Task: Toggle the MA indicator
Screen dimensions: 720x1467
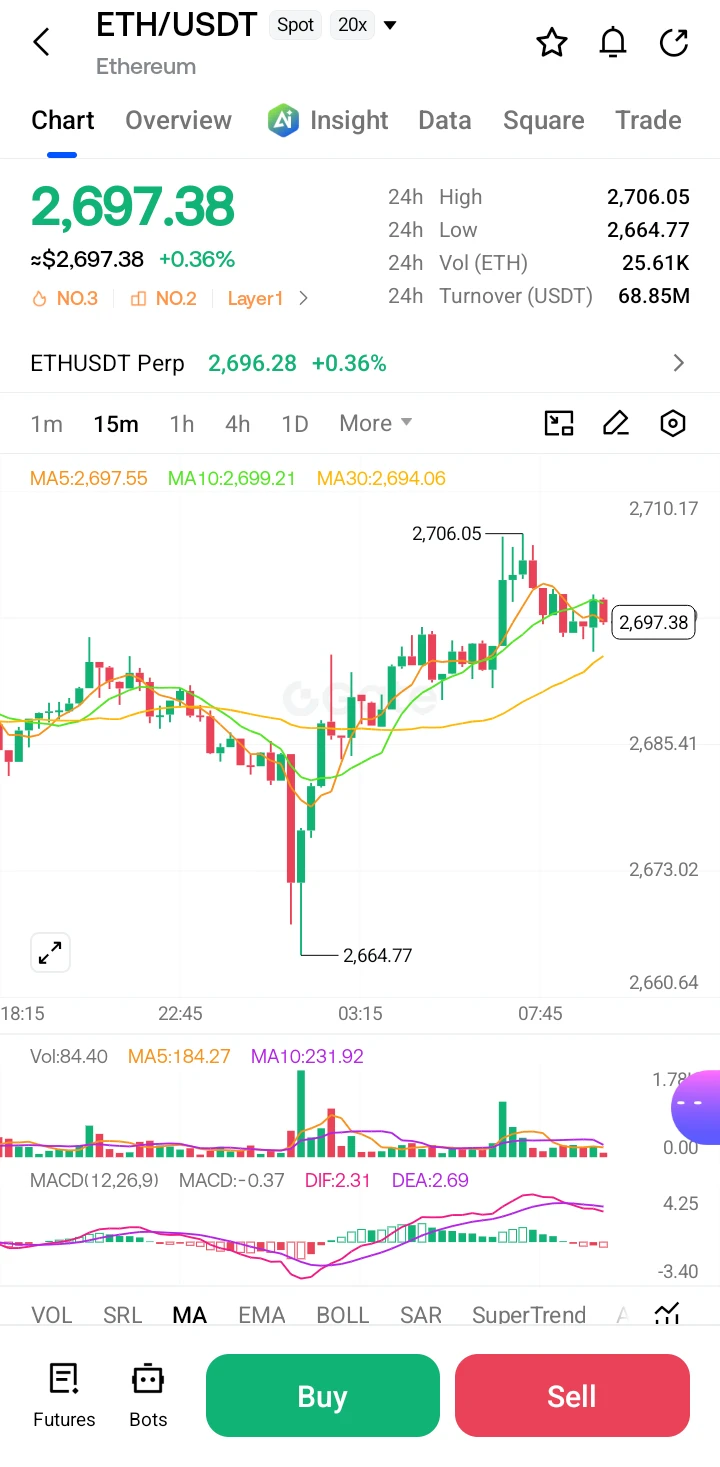Action: click(x=190, y=1314)
